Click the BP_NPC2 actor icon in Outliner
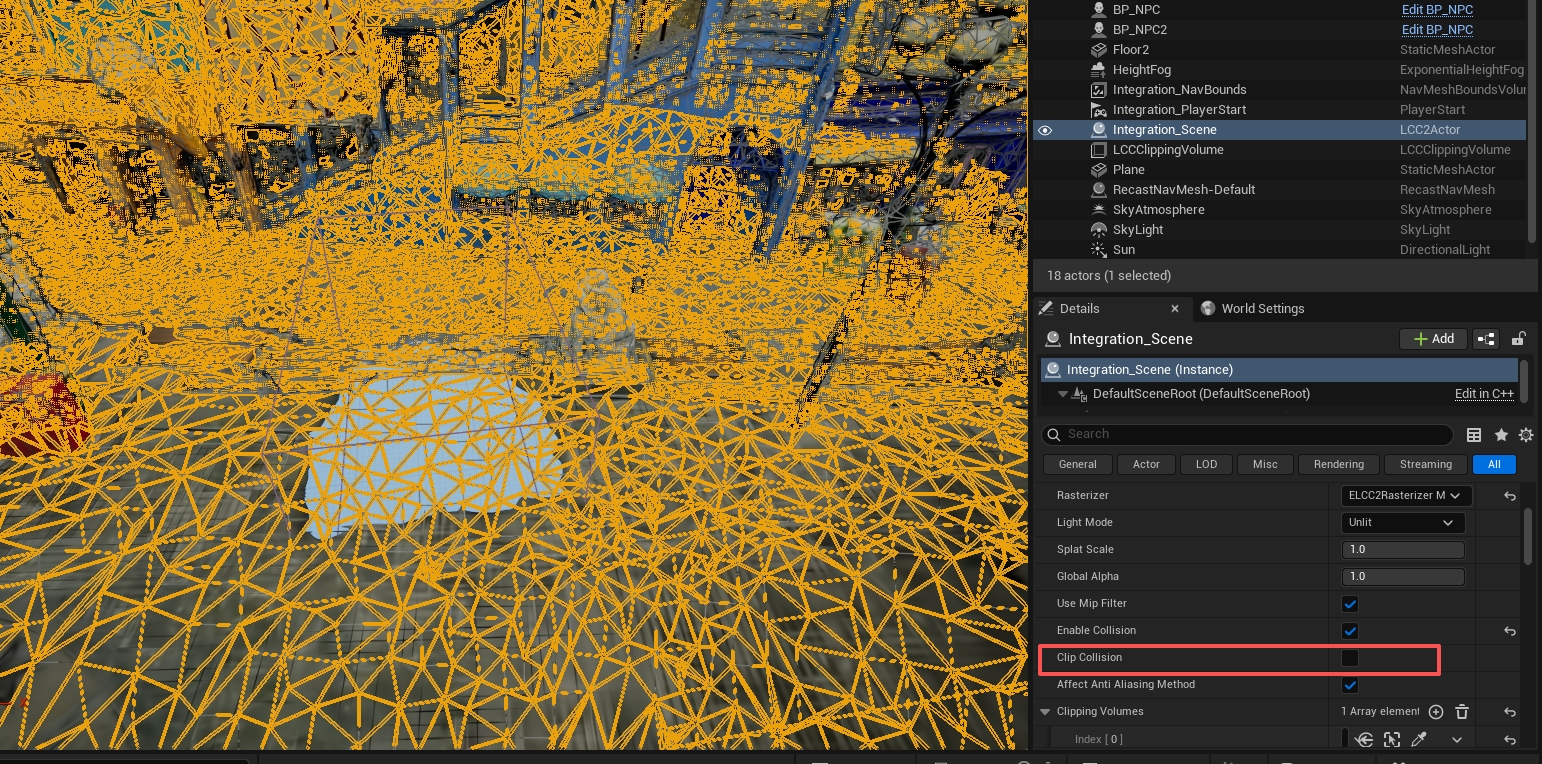1542x764 pixels. coord(1098,30)
